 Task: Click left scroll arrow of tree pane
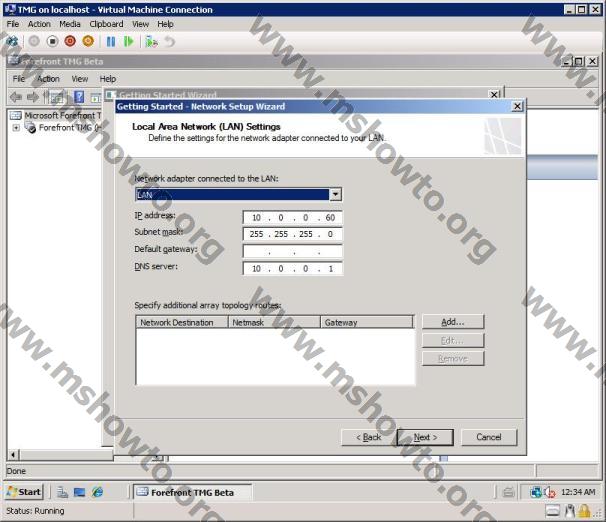(x=13, y=455)
